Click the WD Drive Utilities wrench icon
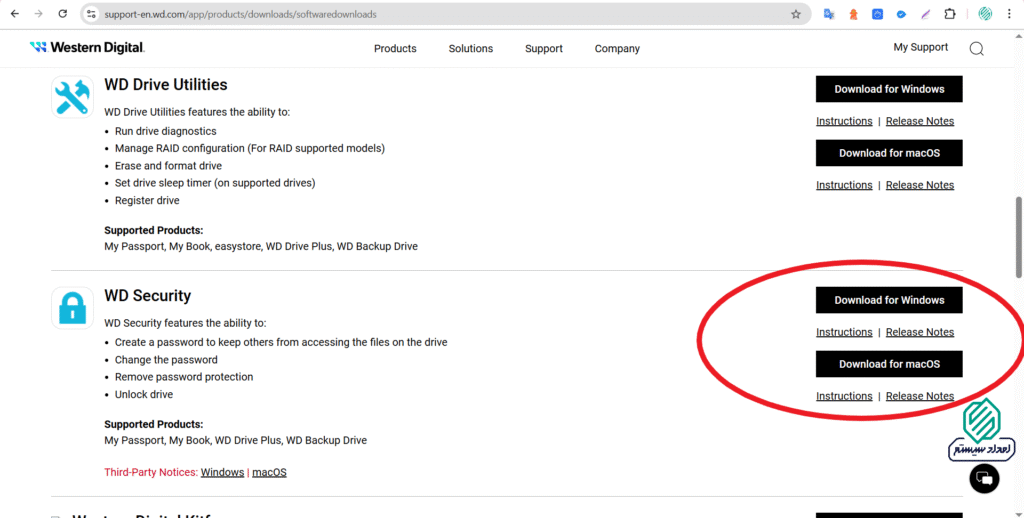 (x=72, y=97)
